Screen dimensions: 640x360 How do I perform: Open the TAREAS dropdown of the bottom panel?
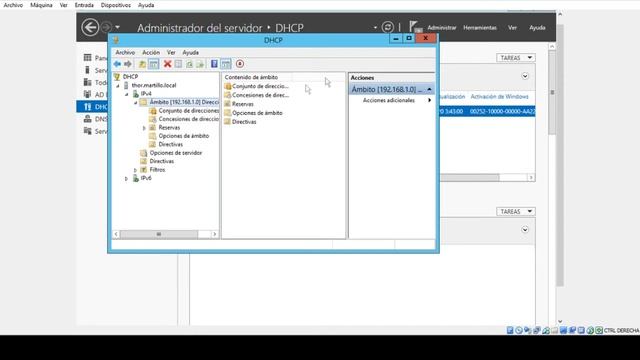tap(516, 211)
